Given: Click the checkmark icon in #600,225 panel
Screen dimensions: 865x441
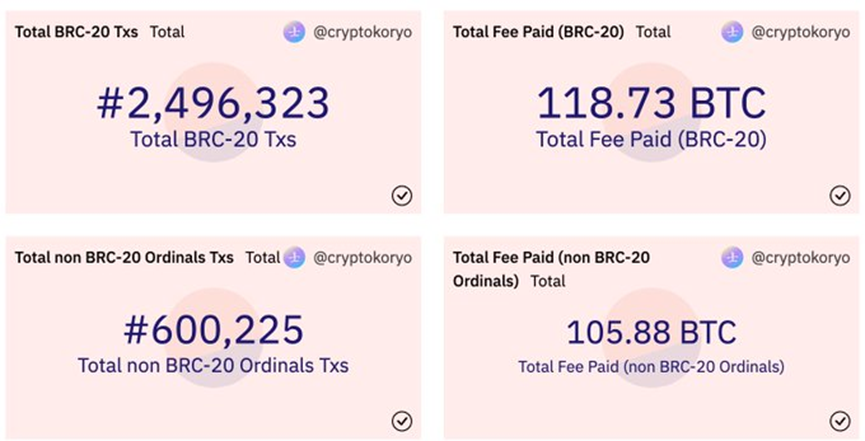Looking at the screenshot, I should click(402, 421).
